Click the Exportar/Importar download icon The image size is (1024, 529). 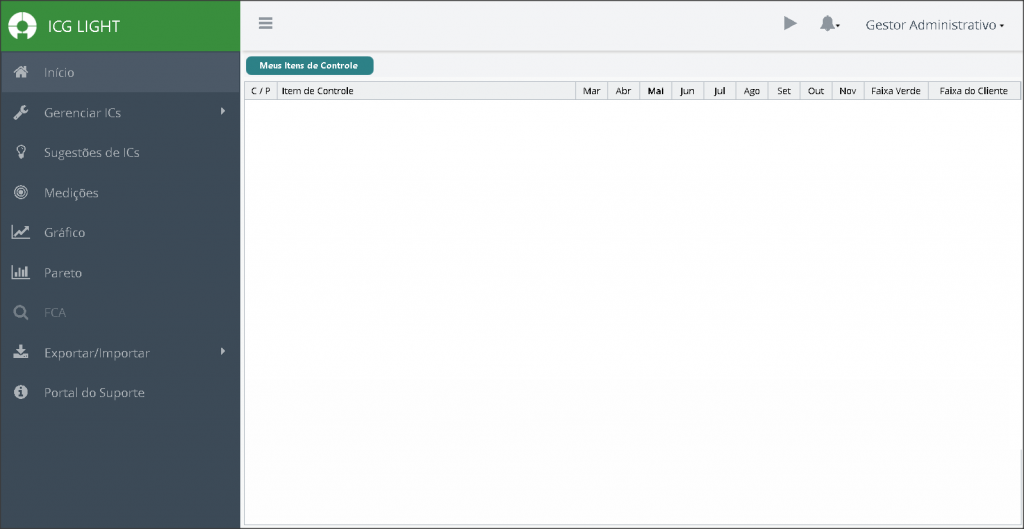click(x=21, y=353)
